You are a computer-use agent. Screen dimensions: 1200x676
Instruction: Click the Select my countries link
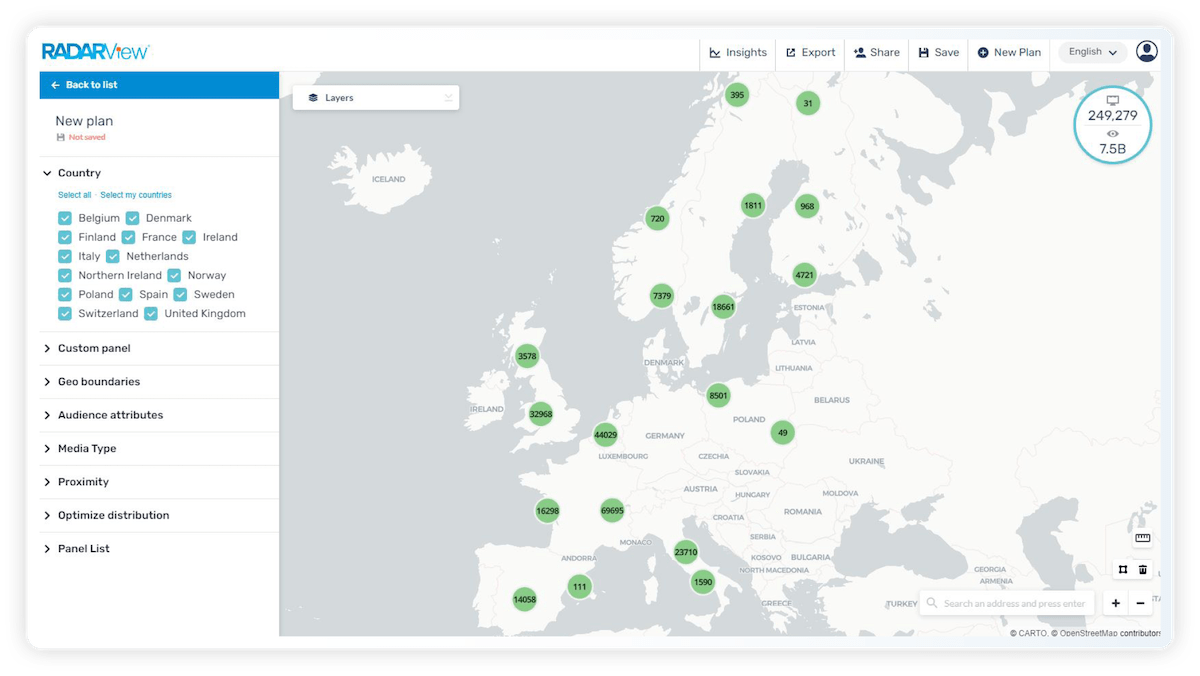coord(136,195)
